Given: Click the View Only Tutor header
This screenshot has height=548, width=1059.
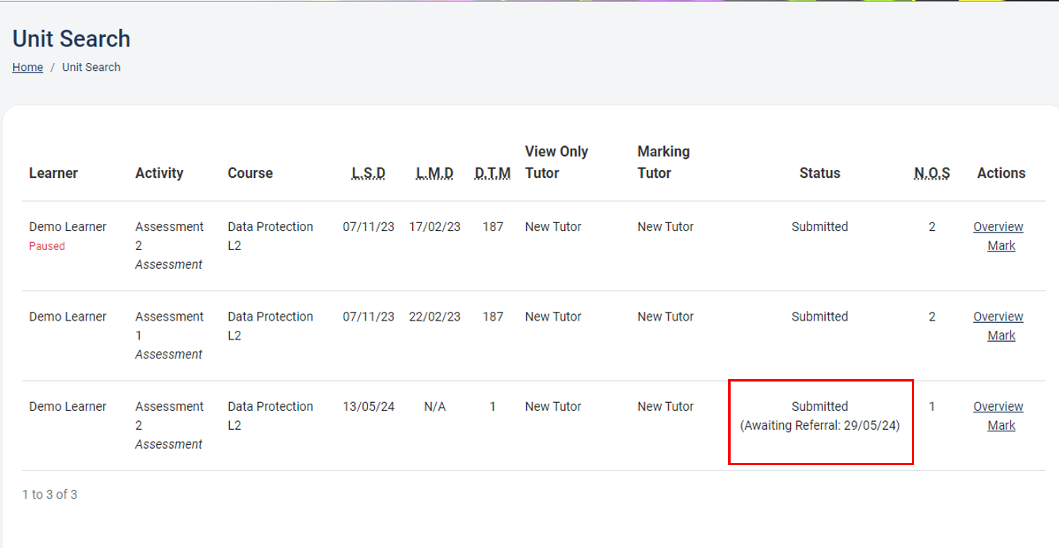Looking at the screenshot, I should tap(556, 162).
